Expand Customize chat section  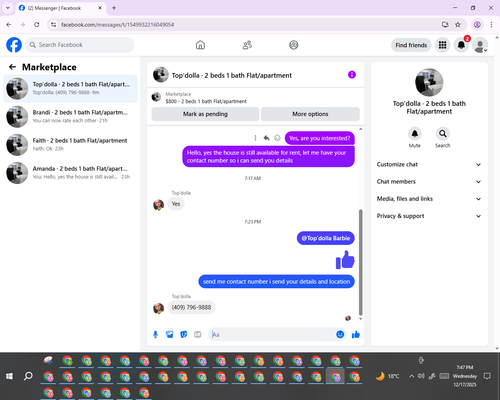429,164
